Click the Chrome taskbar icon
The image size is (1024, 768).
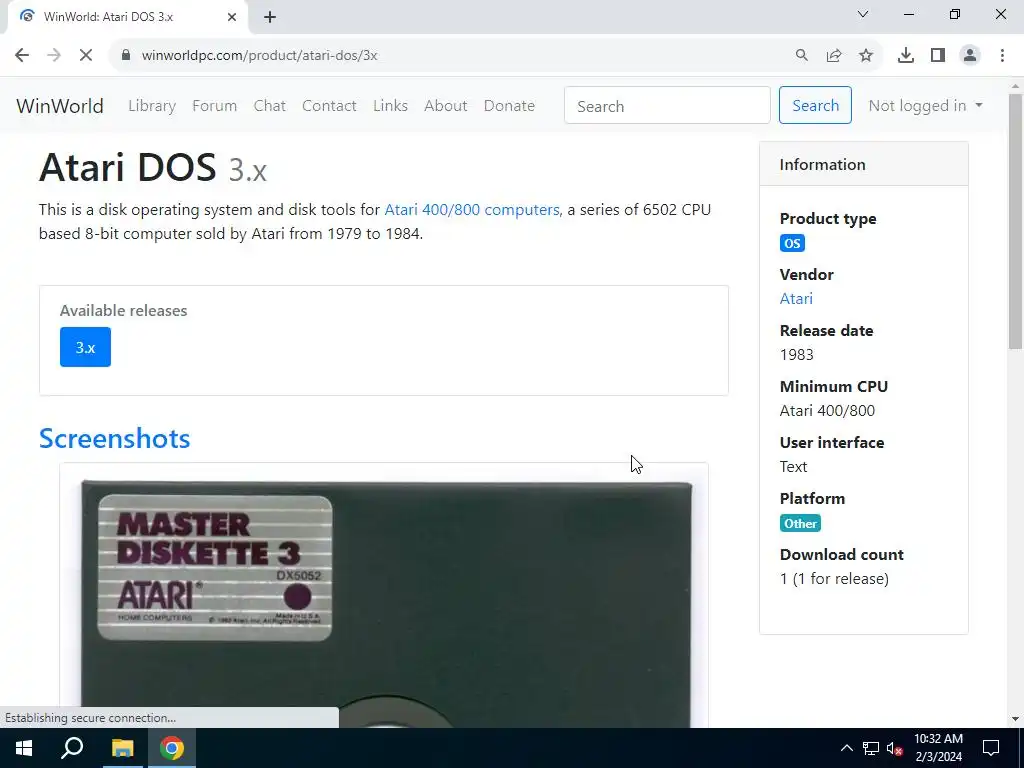171,748
